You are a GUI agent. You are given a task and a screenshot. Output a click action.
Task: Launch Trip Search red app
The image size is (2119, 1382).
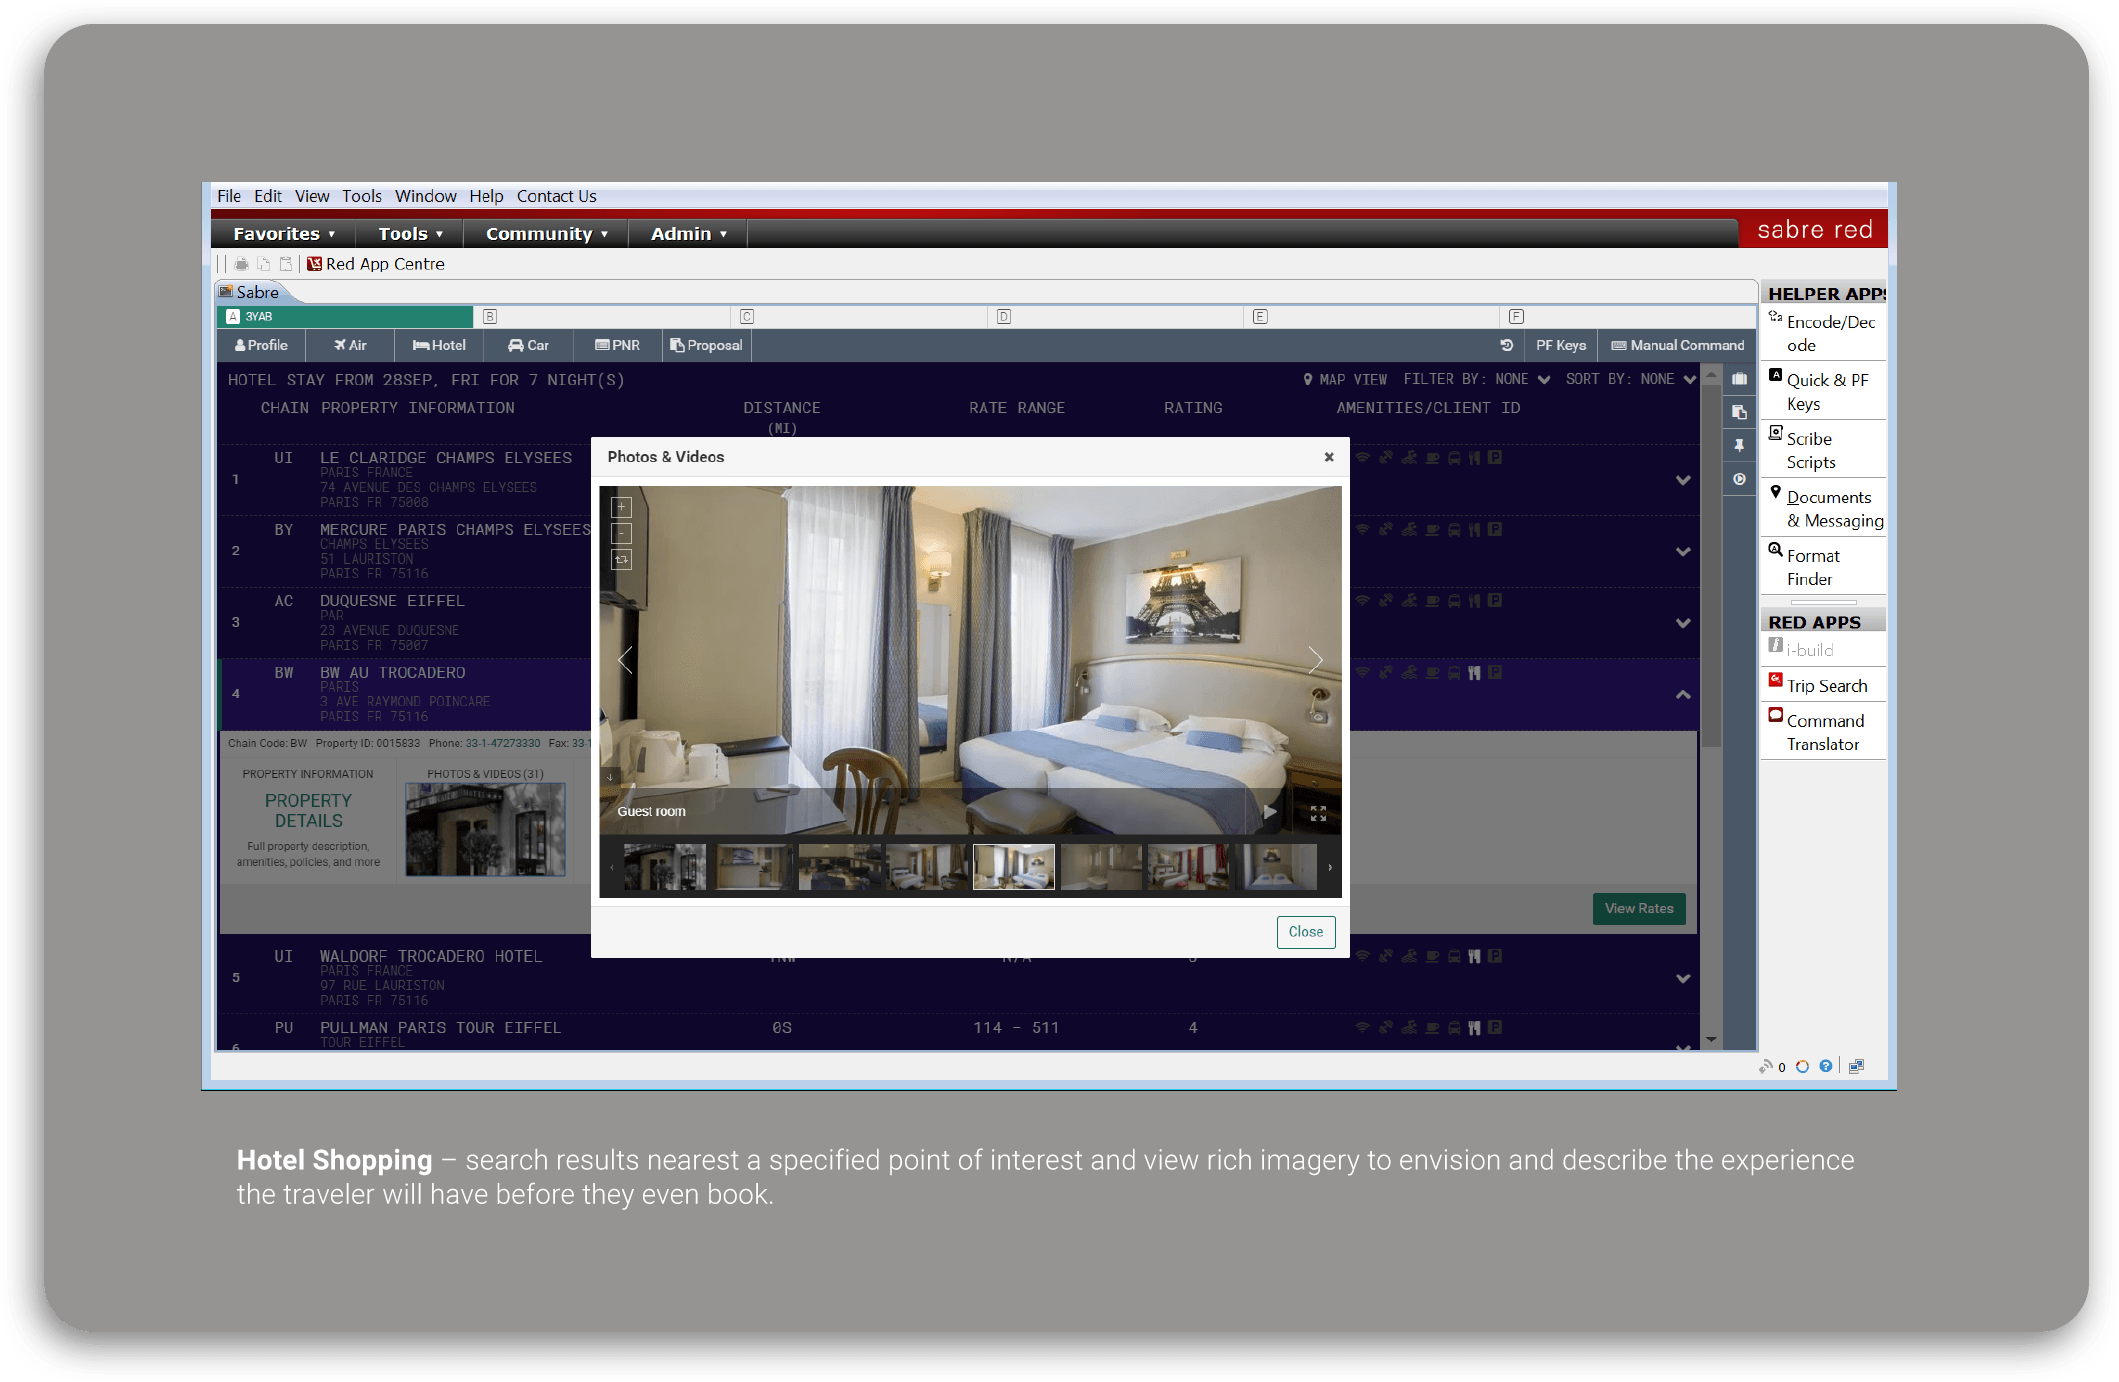tap(1824, 686)
